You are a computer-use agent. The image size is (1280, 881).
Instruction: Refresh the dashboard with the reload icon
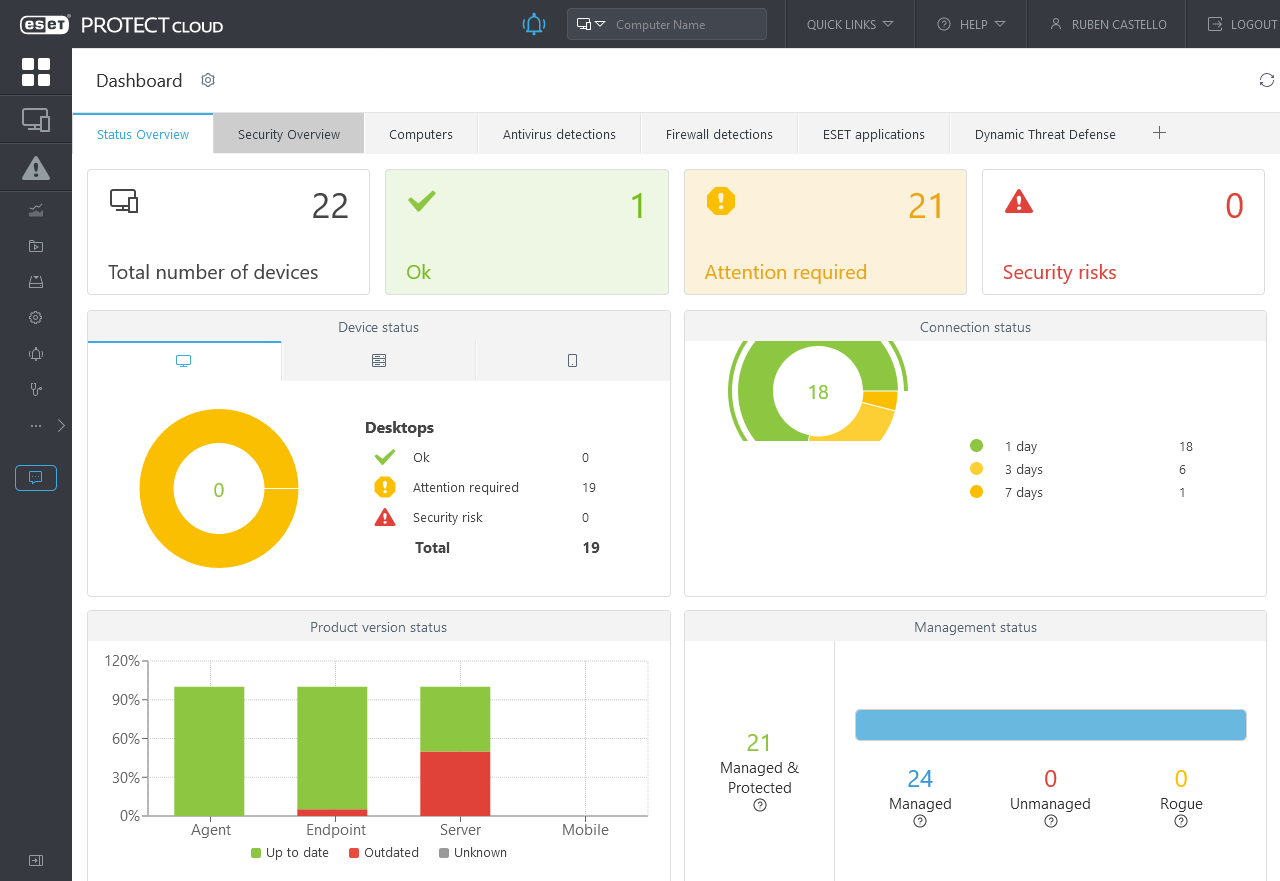click(x=1266, y=80)
